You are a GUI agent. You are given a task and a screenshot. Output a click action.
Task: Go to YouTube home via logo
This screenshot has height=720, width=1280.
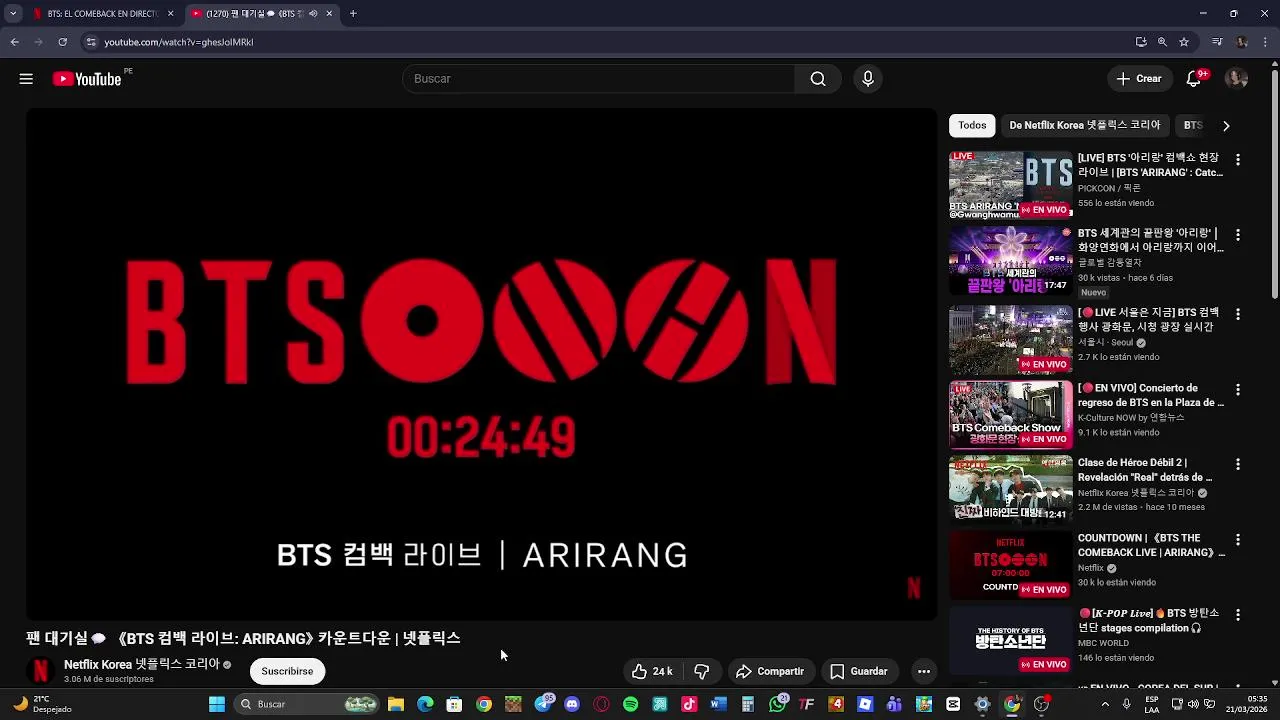(87, 79)
